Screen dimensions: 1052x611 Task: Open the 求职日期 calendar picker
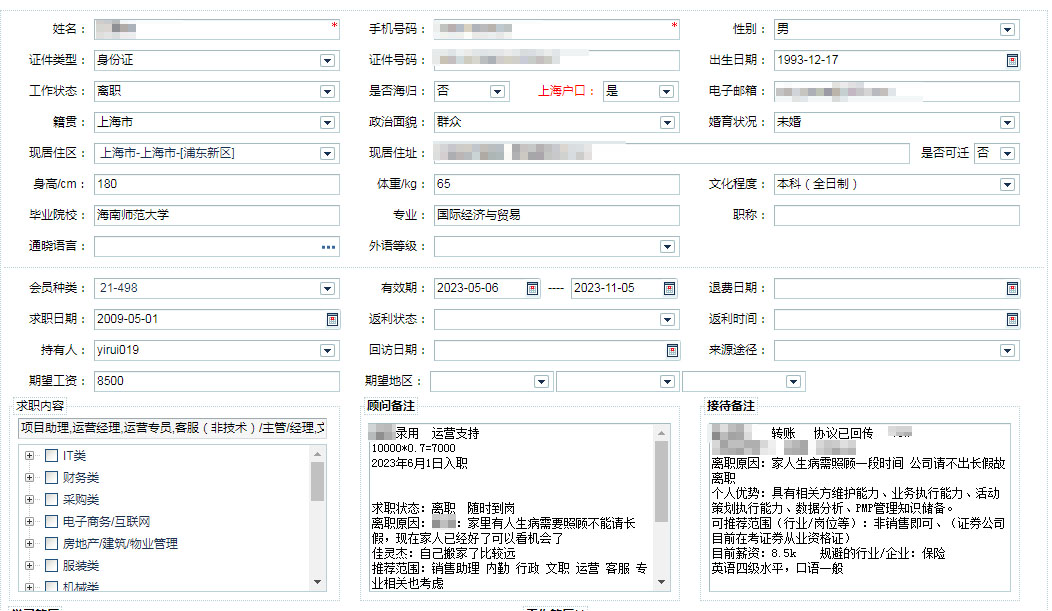(x=332, y=319)
